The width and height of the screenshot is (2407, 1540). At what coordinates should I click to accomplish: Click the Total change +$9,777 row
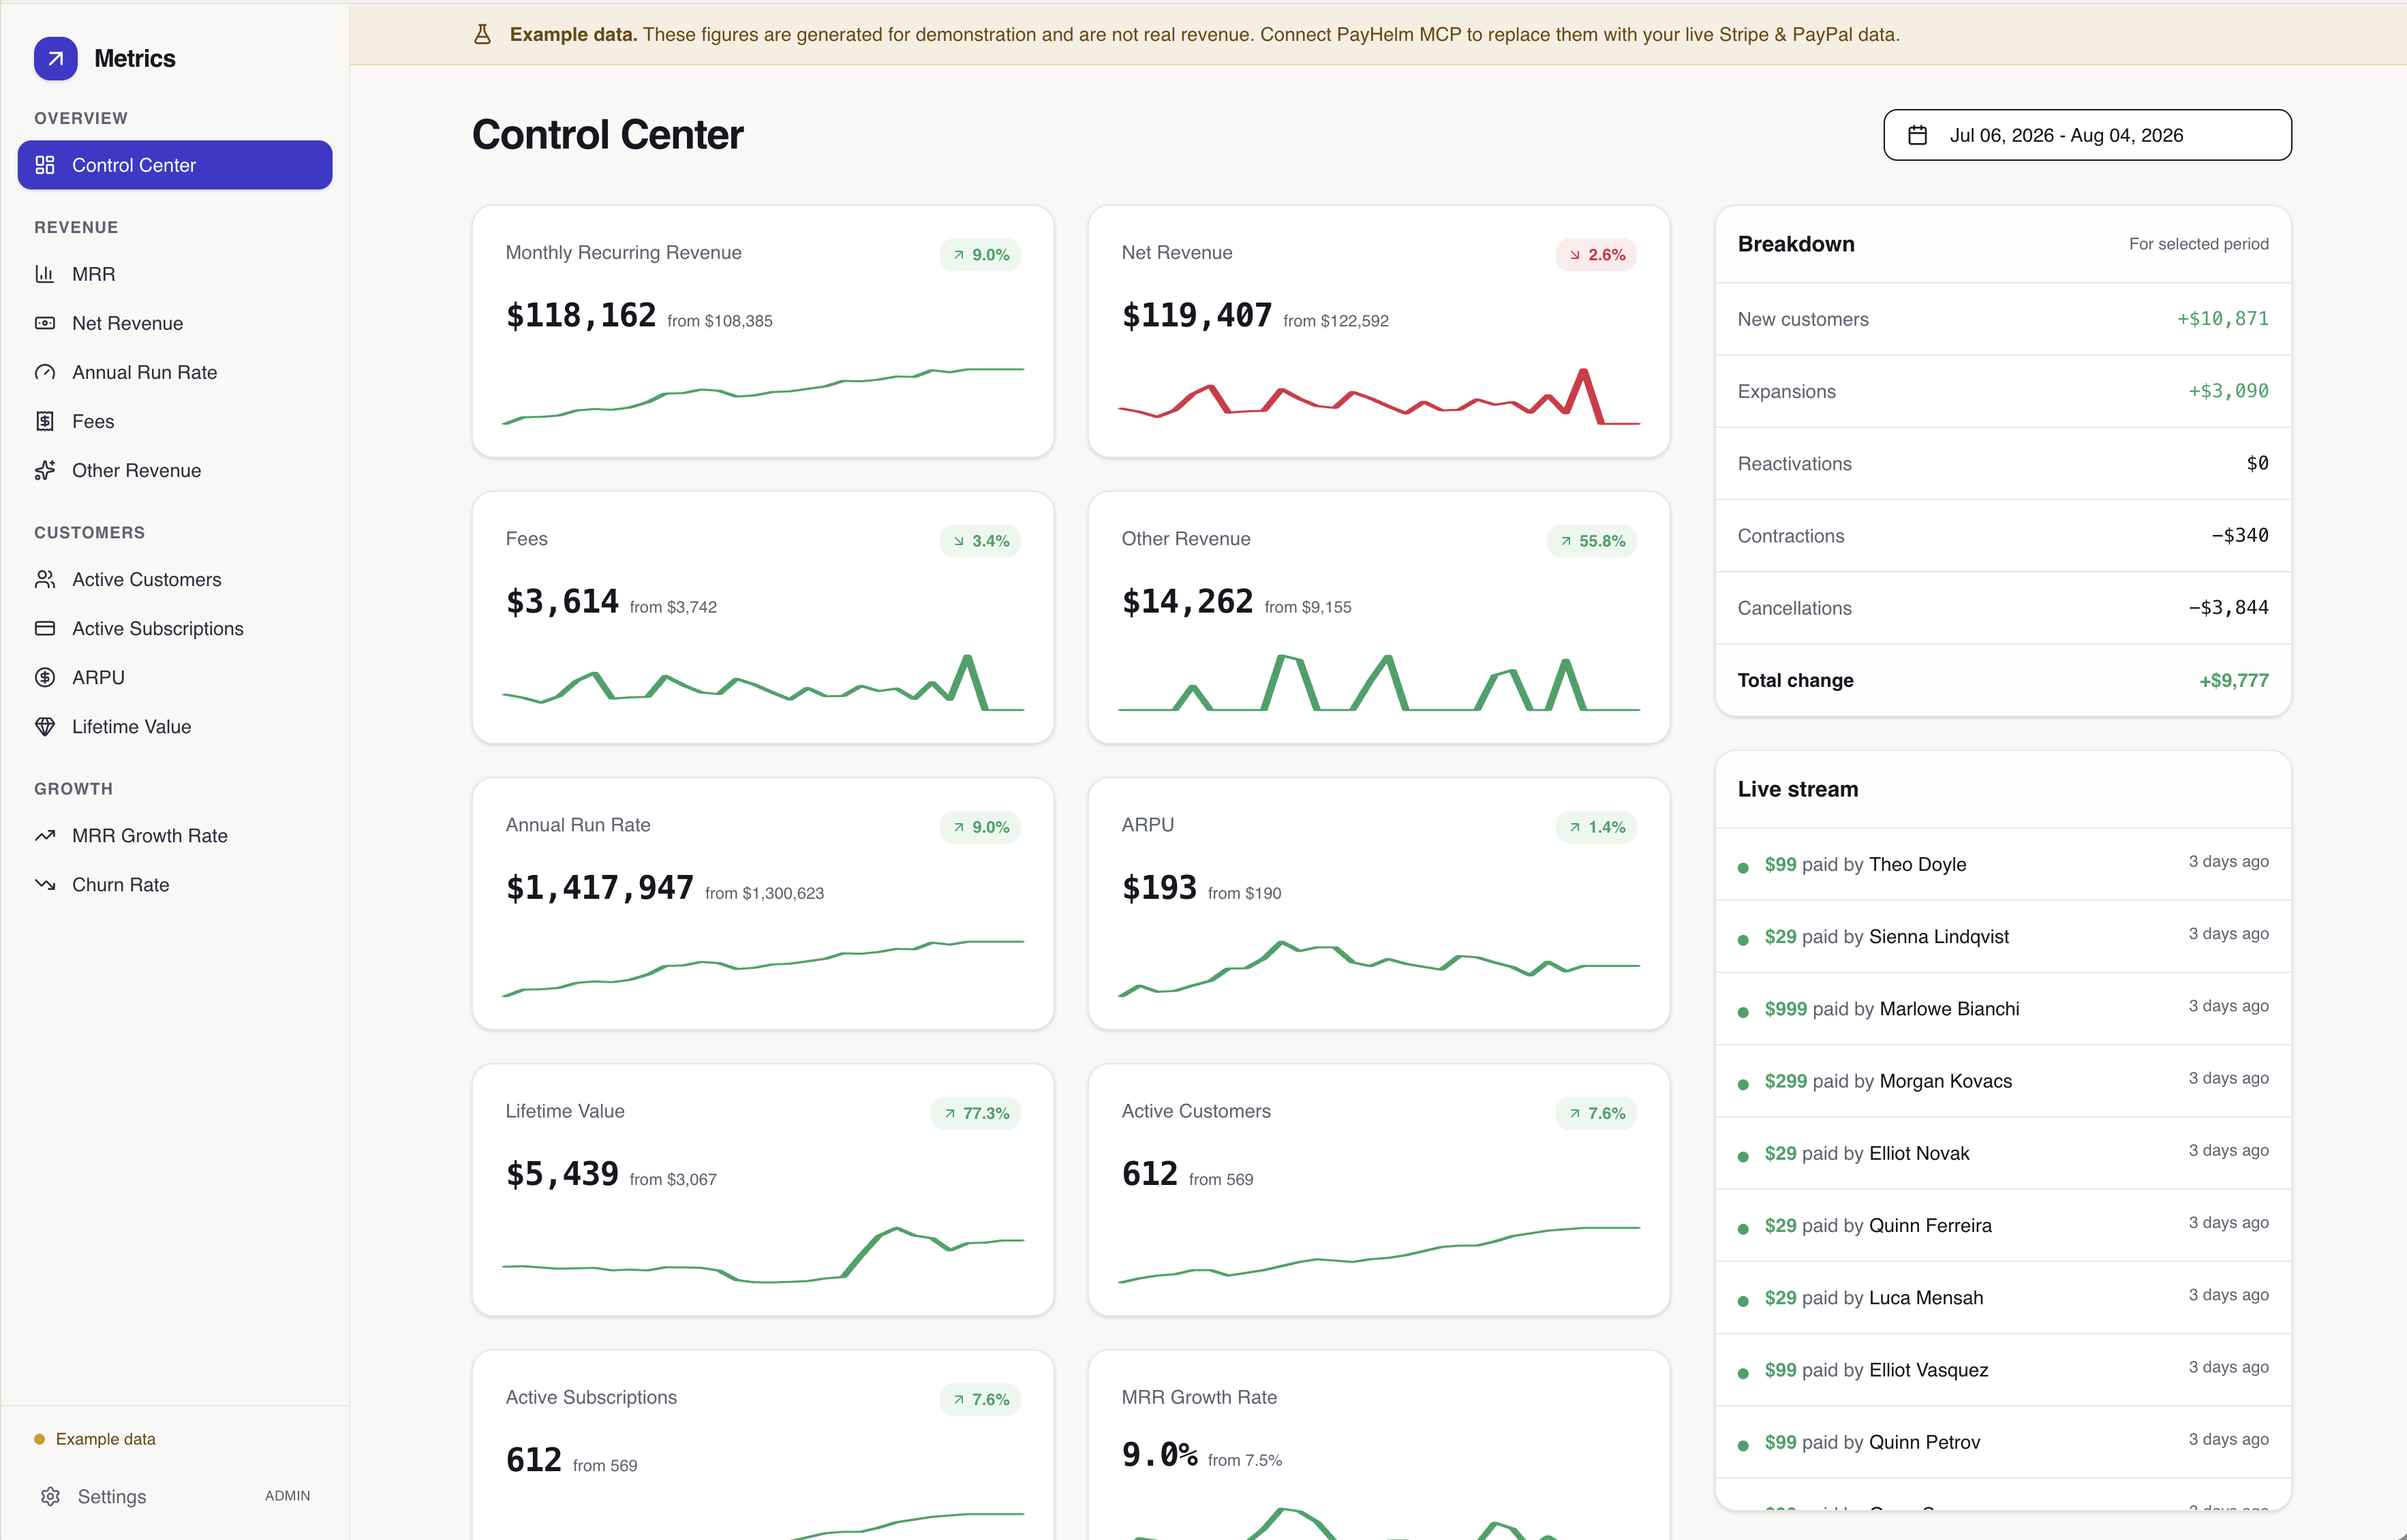click(2003, 680)
